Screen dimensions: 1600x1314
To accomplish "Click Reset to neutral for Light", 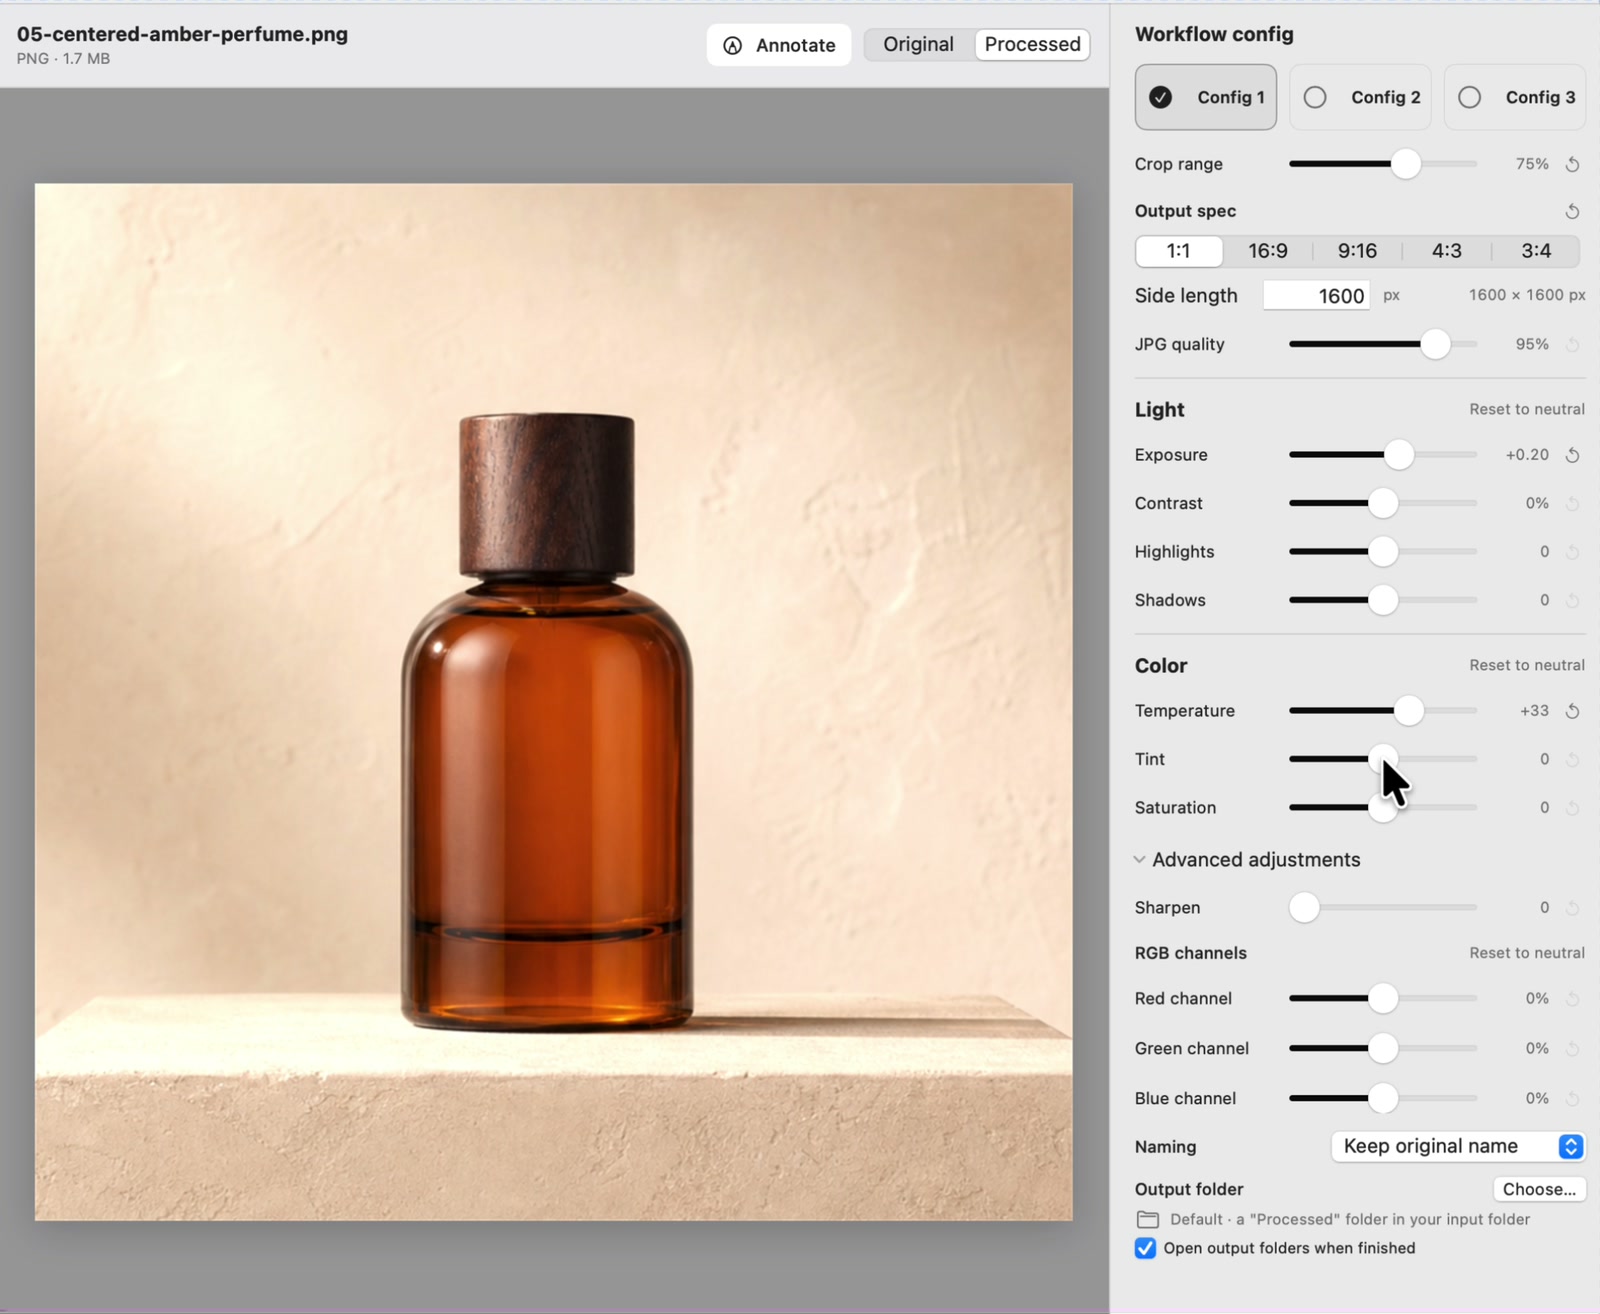I will 1527,409.
